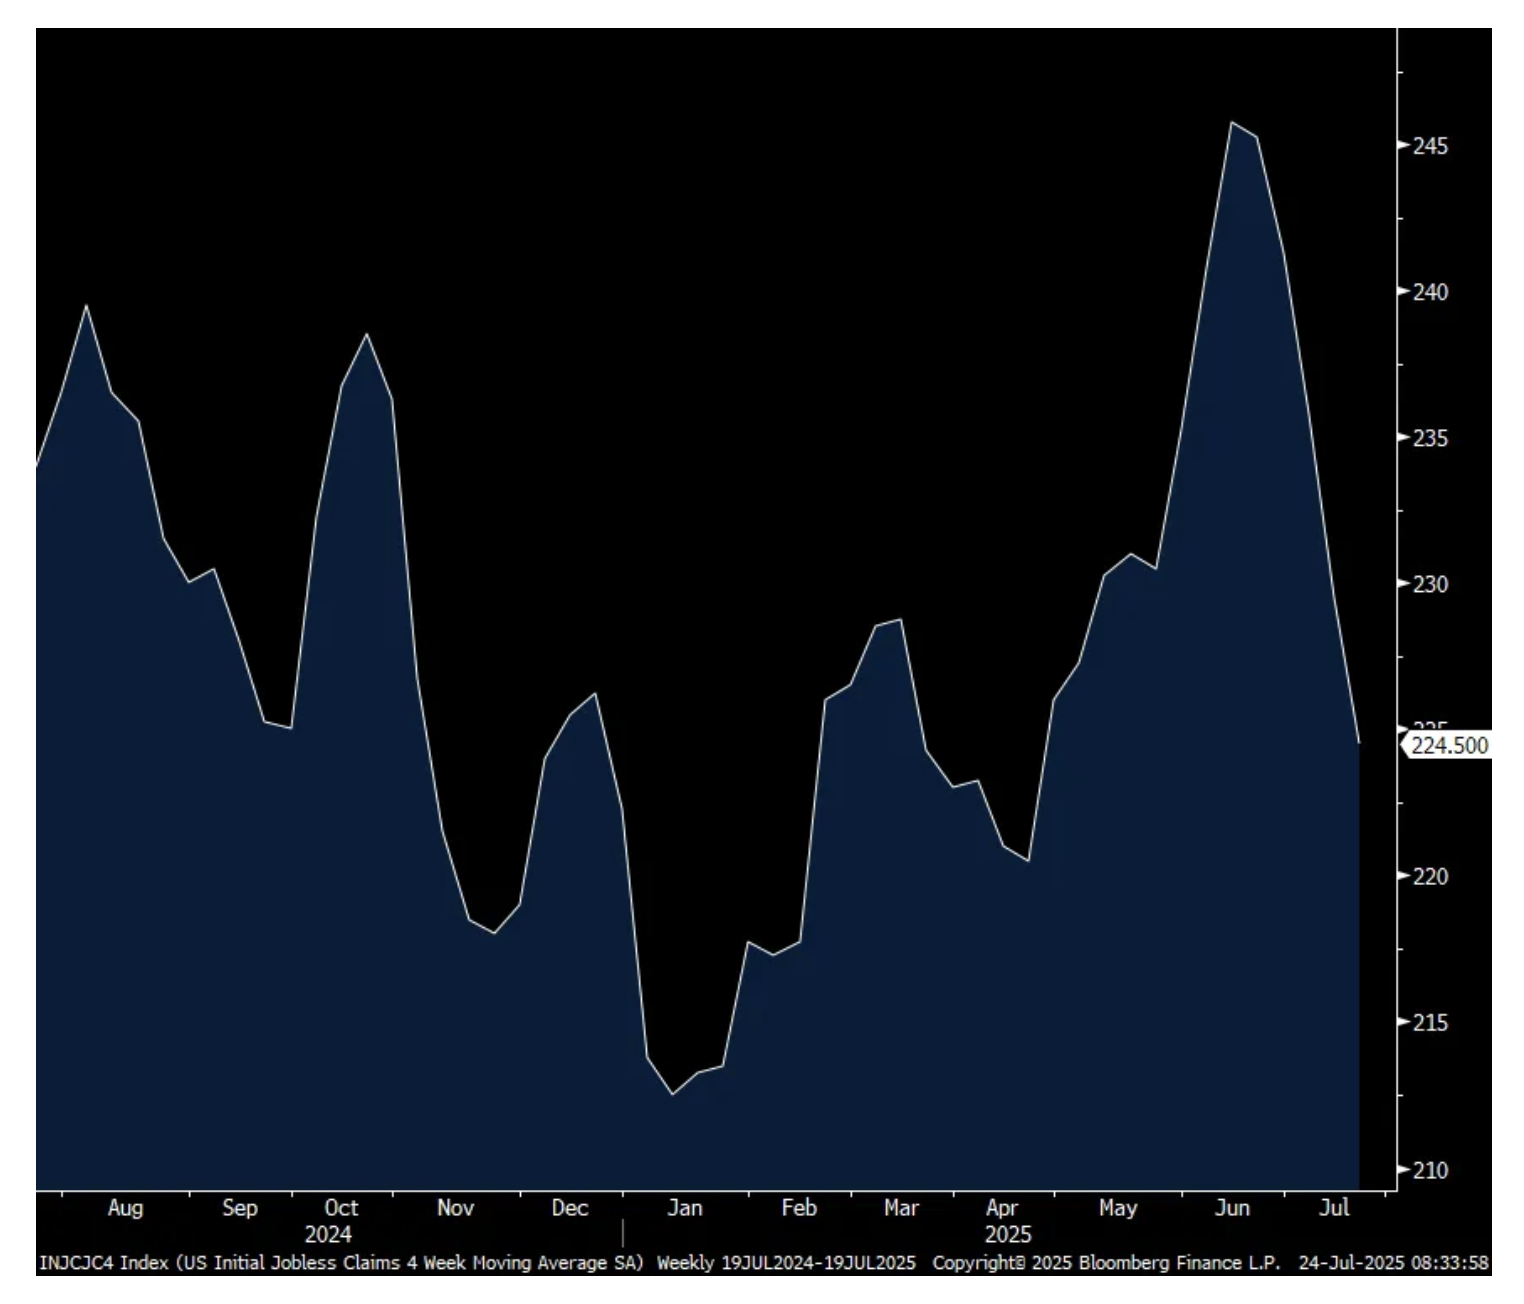Click the INJCJC4 Index ticker text
Image resolution: width=1524 pixels, height=1304 pixels.
[x=102, y=1263]
